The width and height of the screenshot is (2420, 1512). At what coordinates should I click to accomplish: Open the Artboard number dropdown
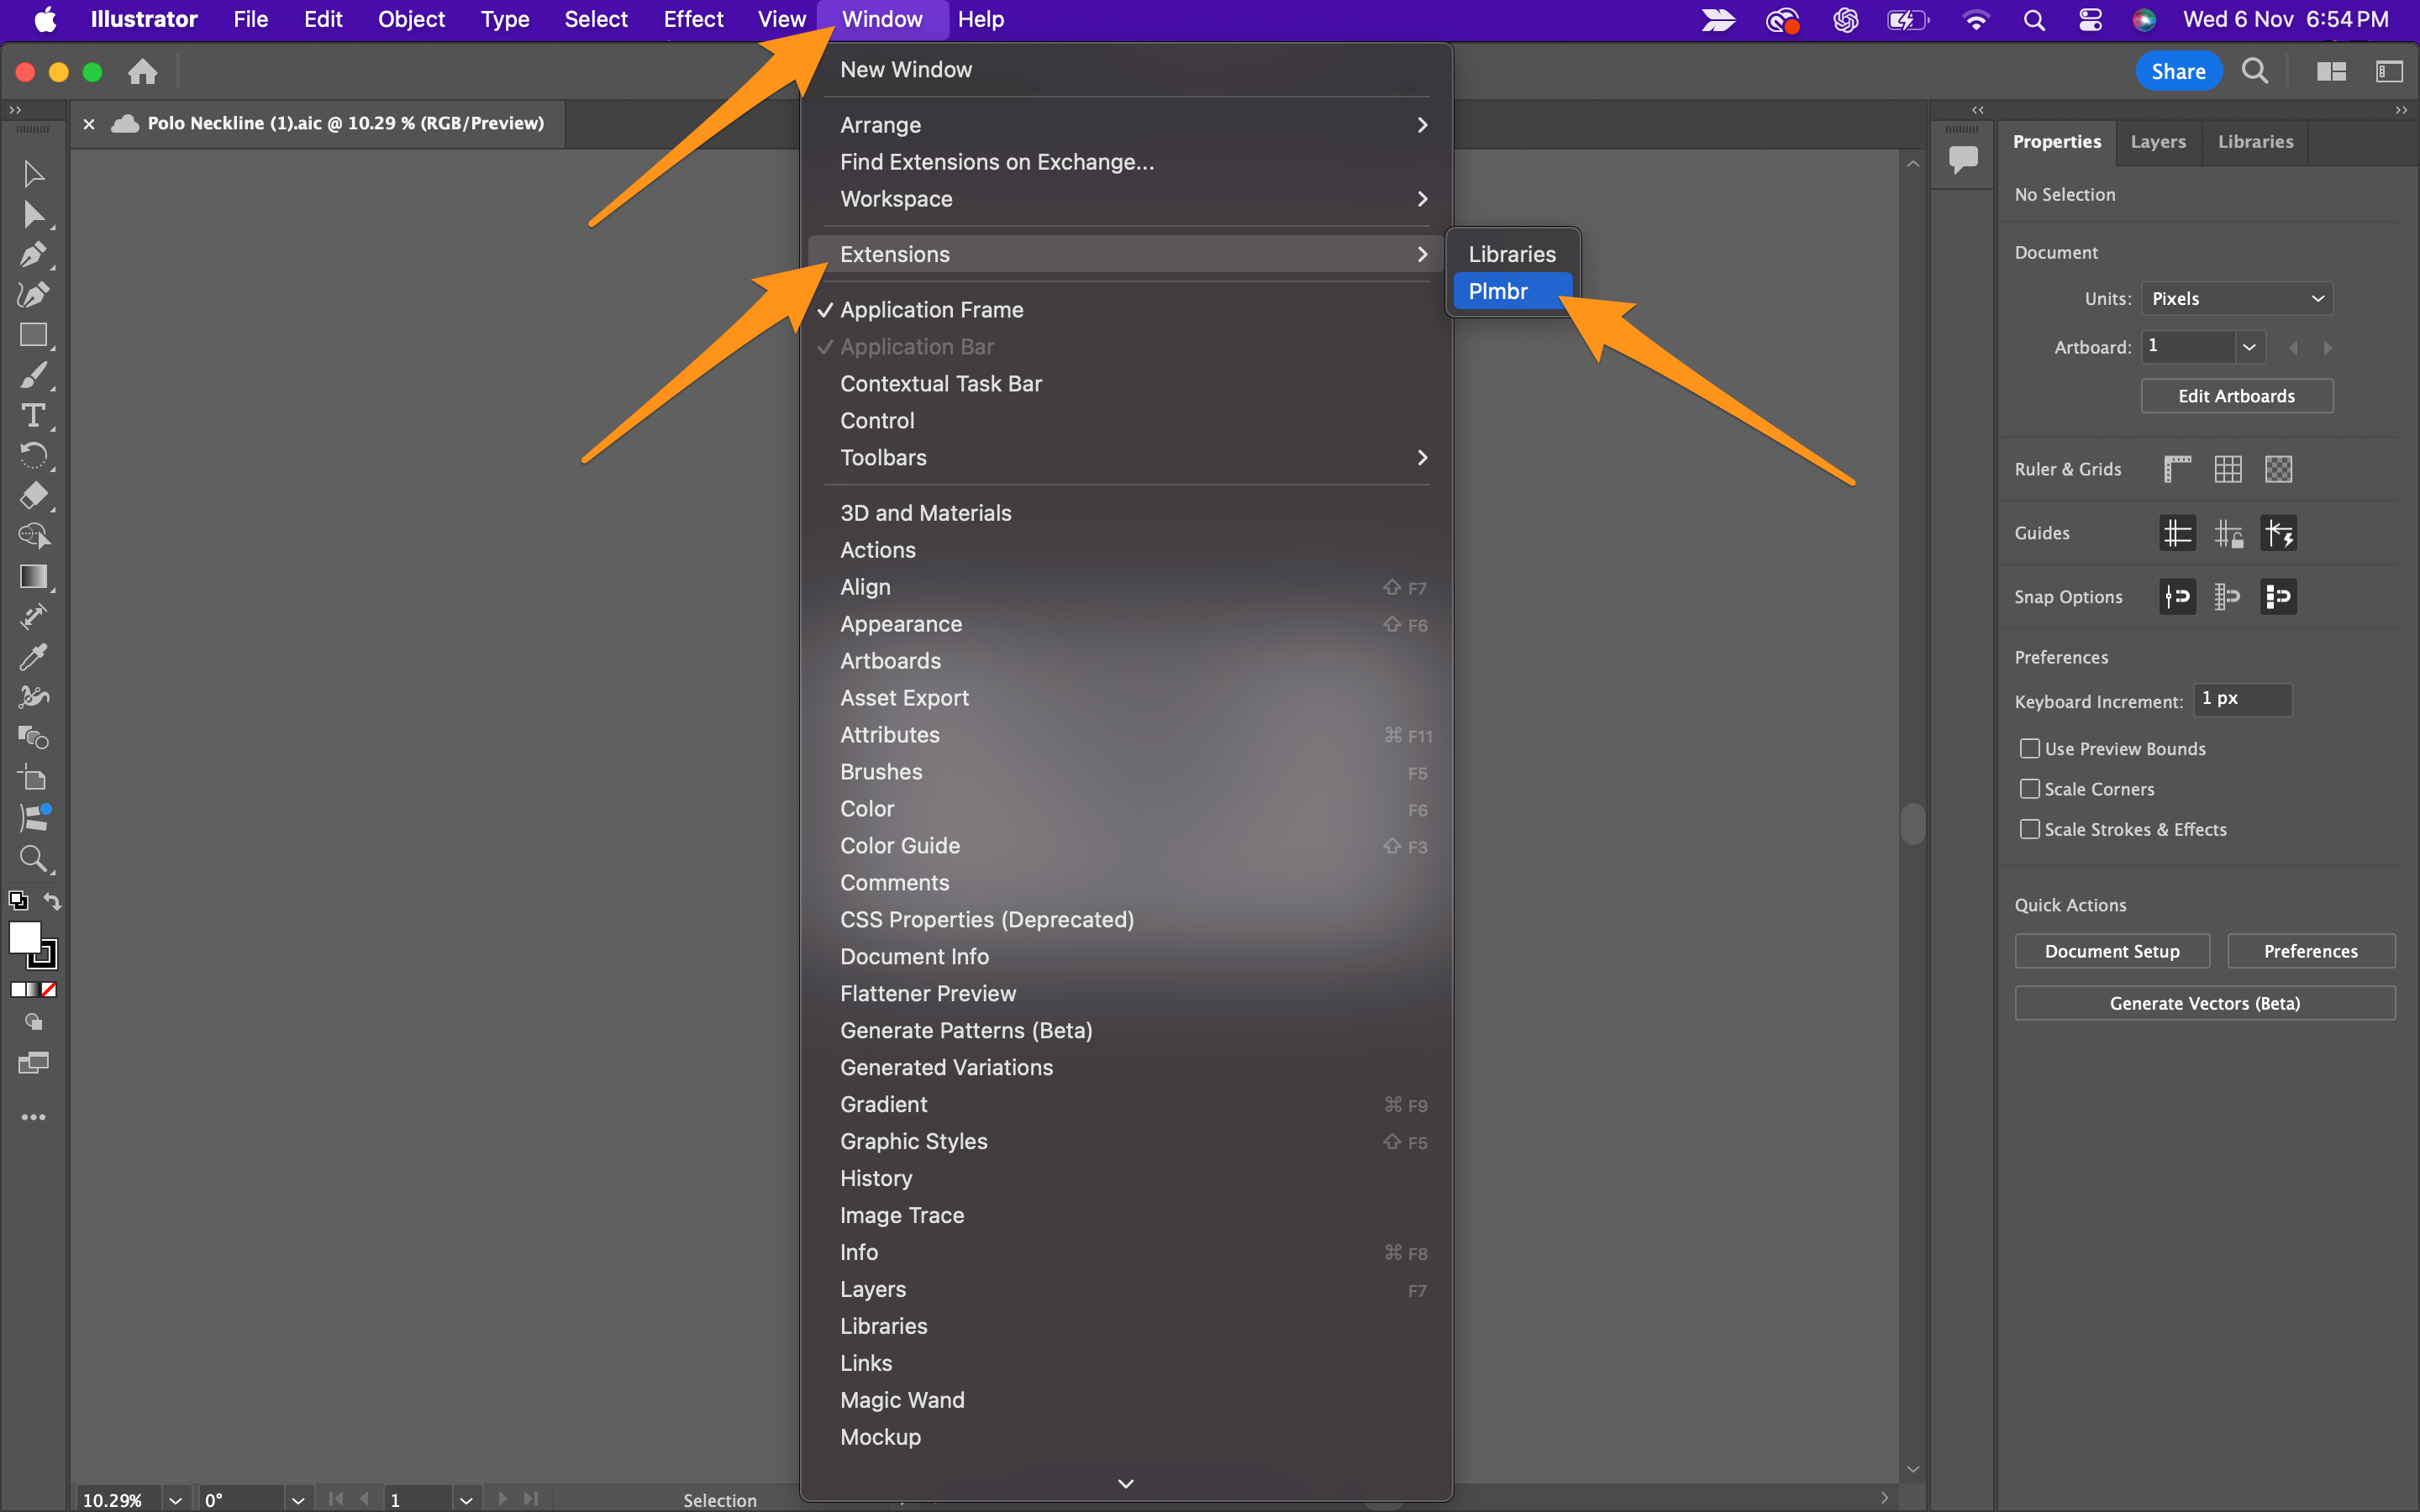coord(2249,347)
